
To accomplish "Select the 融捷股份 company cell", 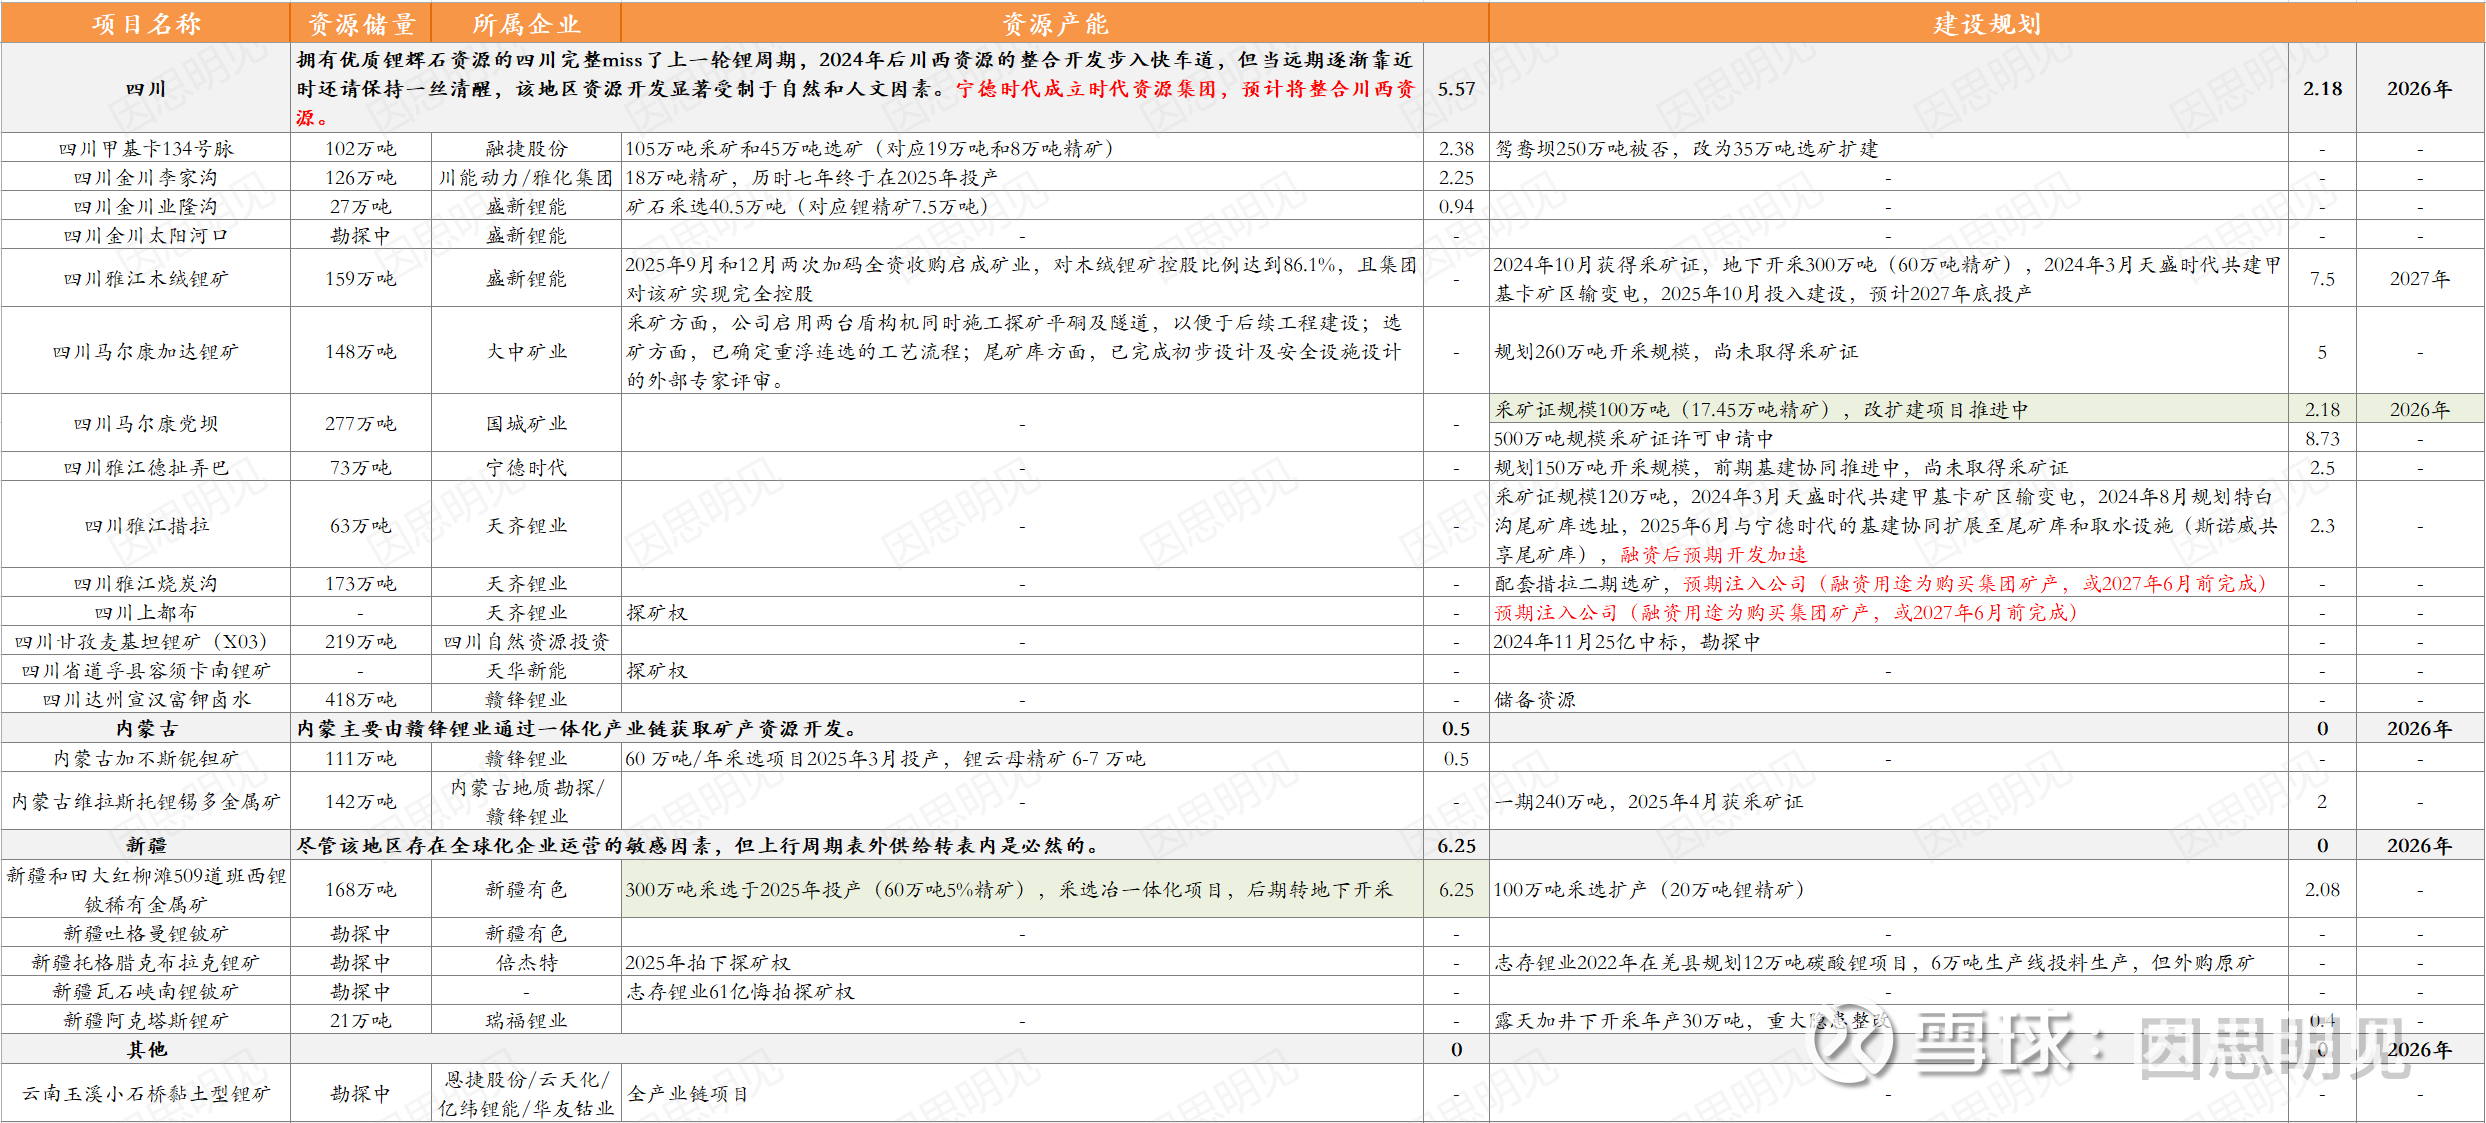I will coord(526,149).
